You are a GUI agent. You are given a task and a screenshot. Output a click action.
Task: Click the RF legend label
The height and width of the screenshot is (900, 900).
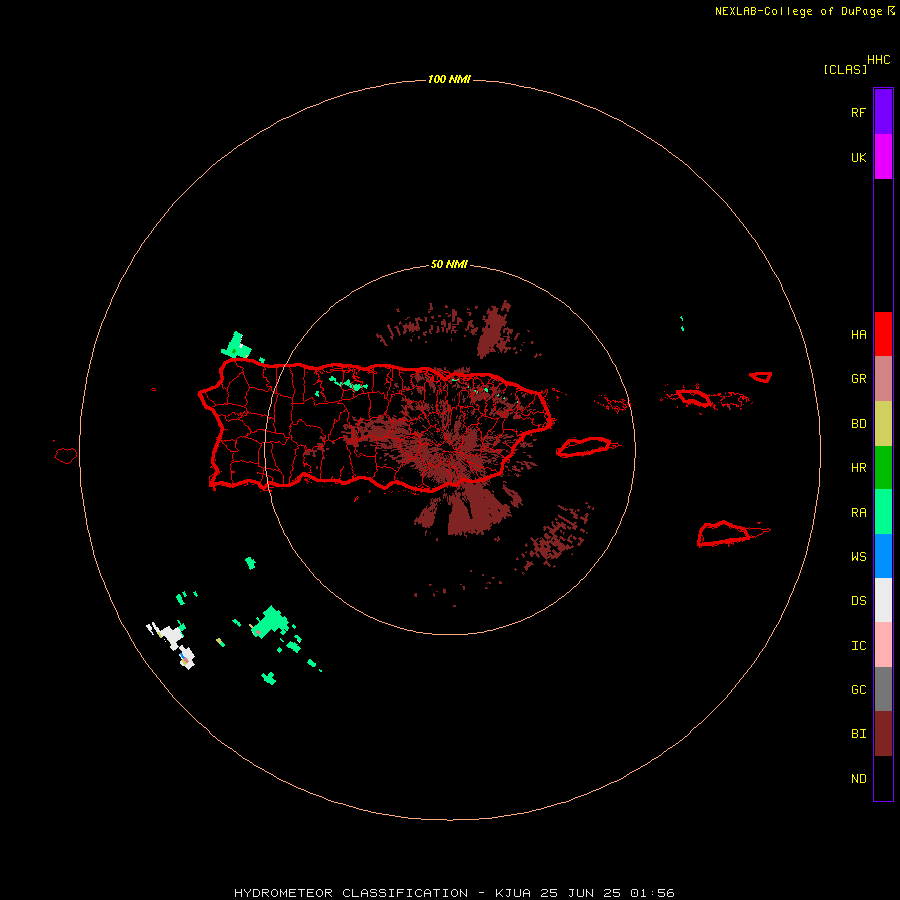click(x=858, y=112)
